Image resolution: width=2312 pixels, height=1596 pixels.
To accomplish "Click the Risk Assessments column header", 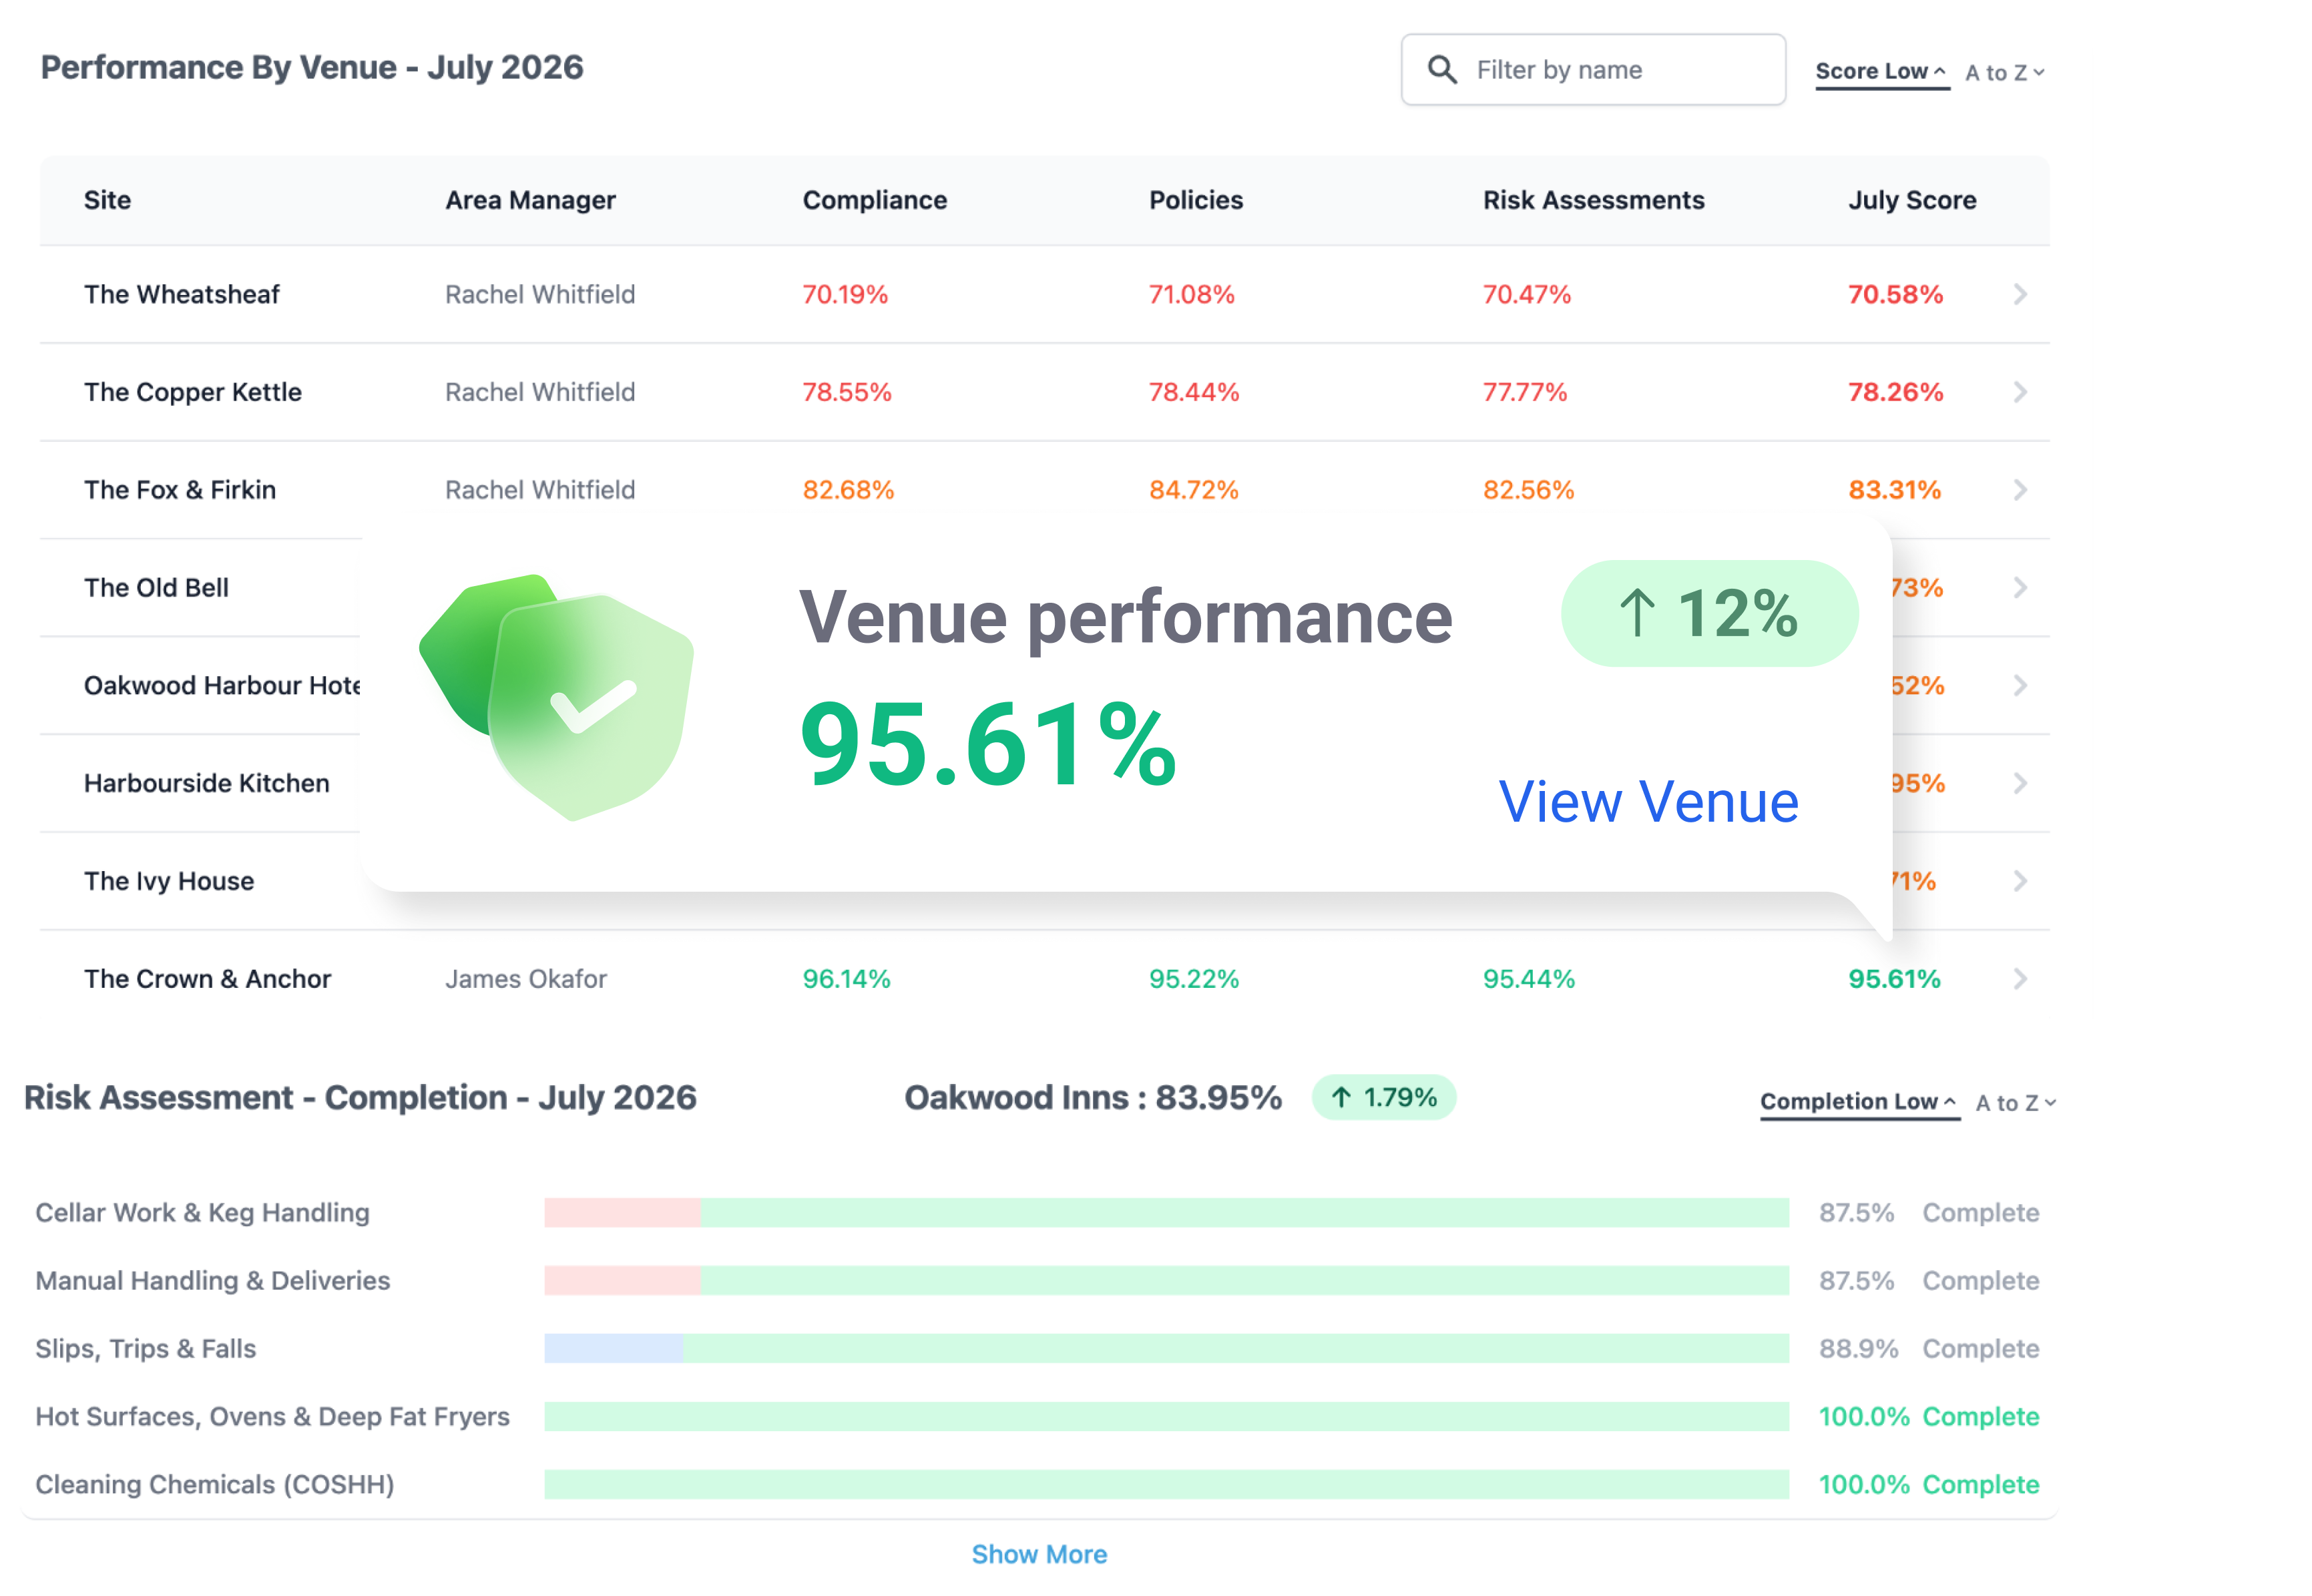I will coord(1593,200).
